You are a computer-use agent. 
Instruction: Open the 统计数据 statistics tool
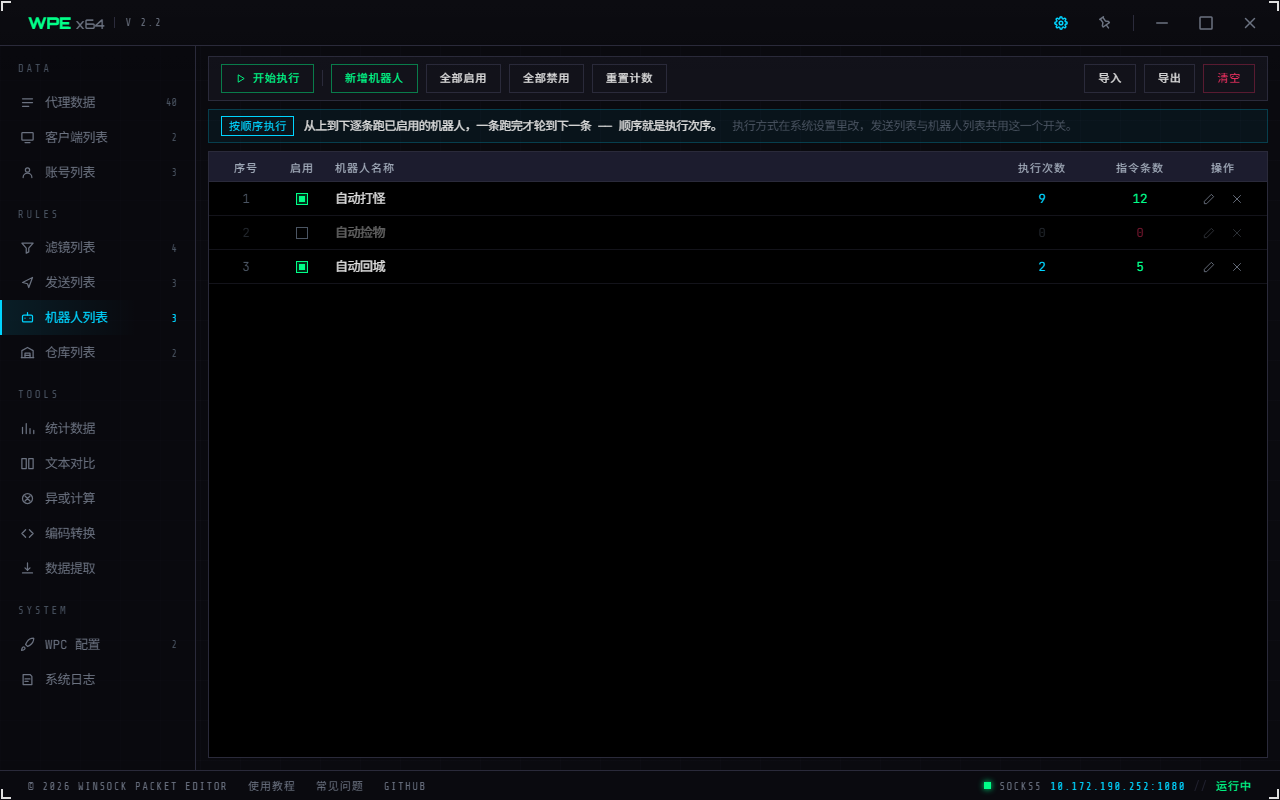pyautogui.click(x=98, y=428)
